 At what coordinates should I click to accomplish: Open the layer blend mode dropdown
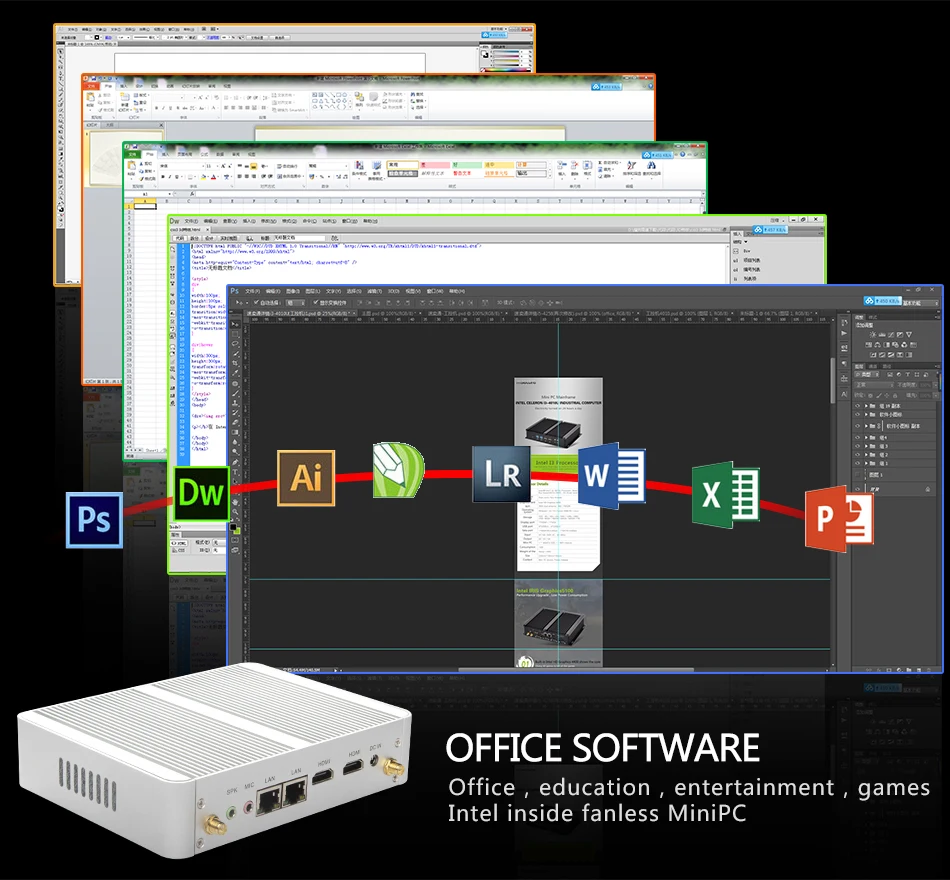pyautogui.click(x=874, y=385)
